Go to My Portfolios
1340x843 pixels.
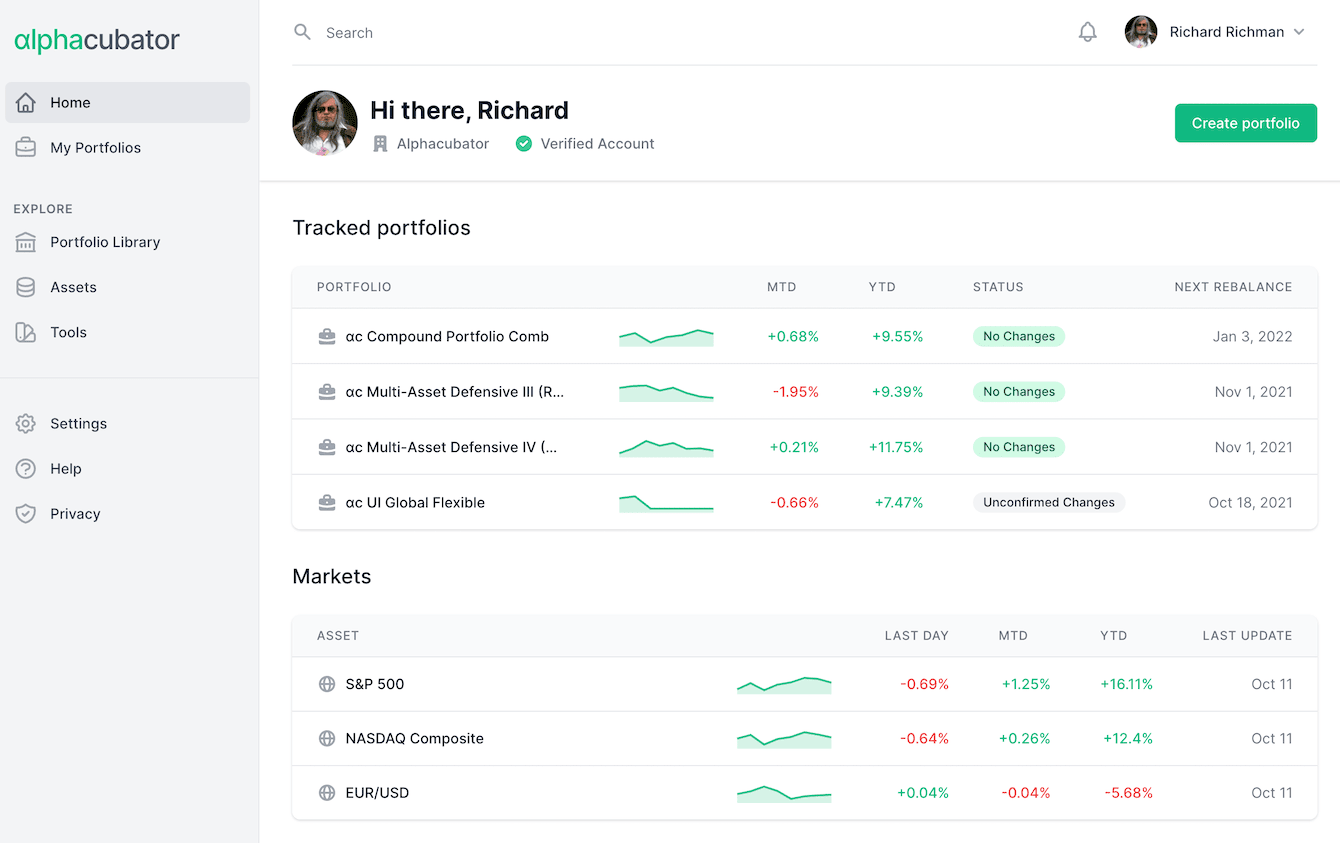coord(95,147)
